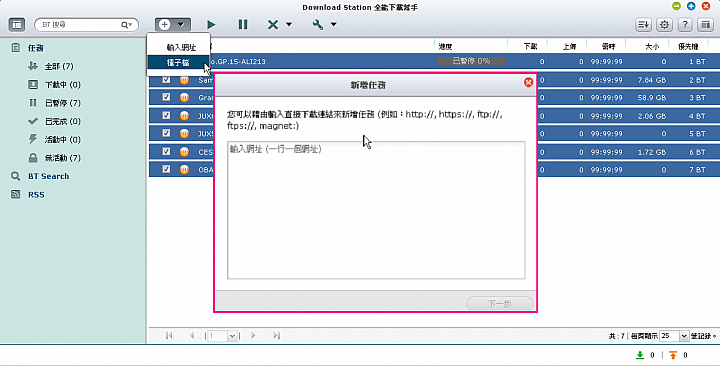Toggle checkbox for the 58.9 GB task
This screenshot has height=366, width=720.
pos(166,97)
